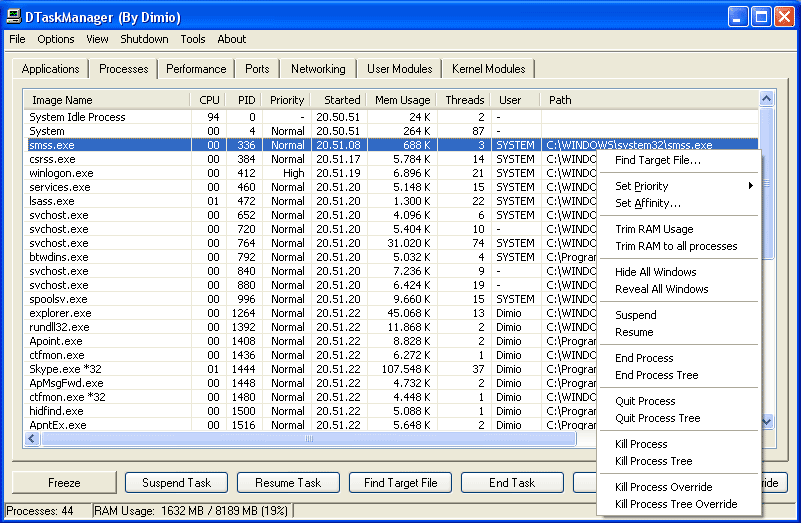Sort processes by CPU column header

click(x=209, y=100)
